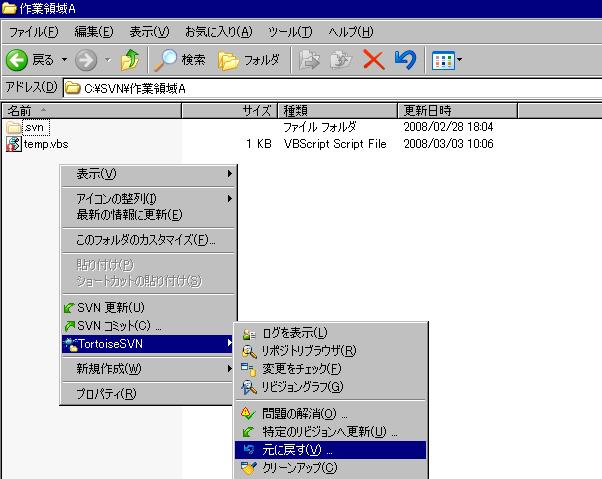Sort by 名前 column header
602x479 pixels.
pyautogui.click(x=92, y=111)
